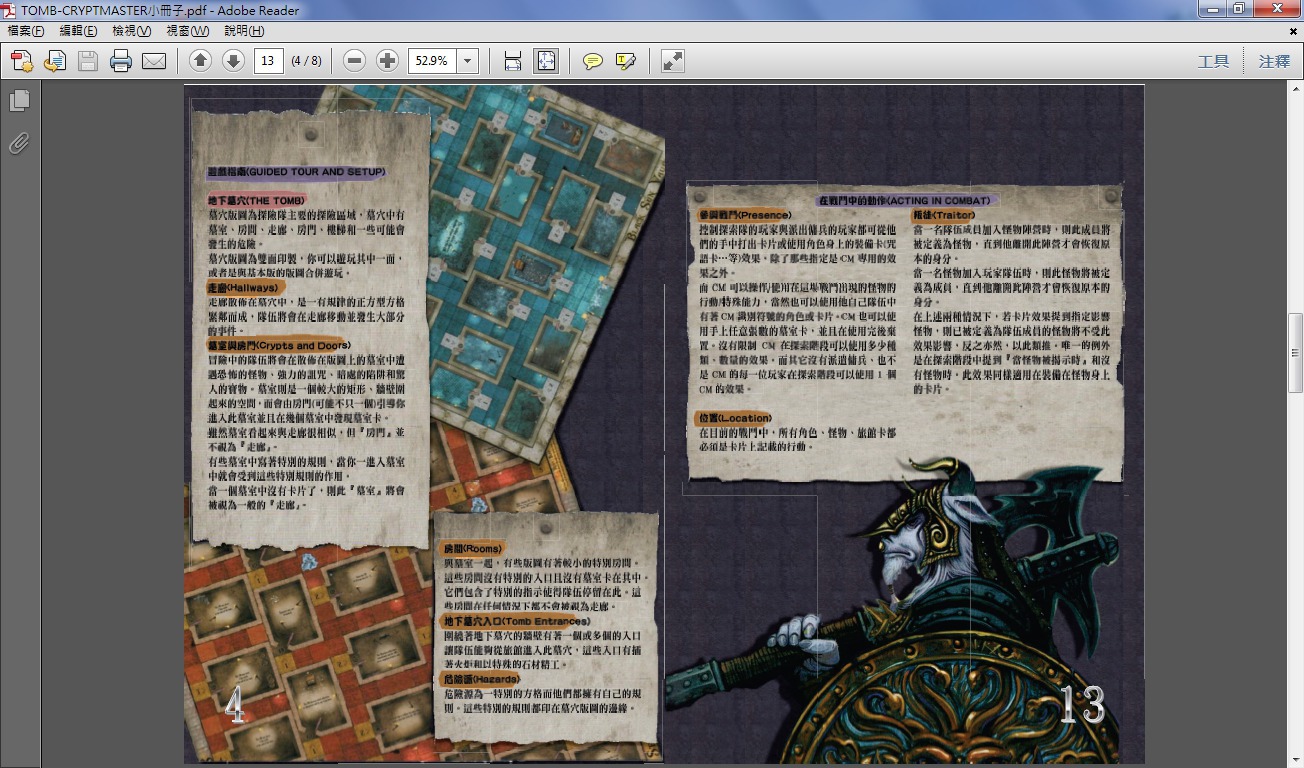Select the fit one full page icon
The image size is (1304, 768).
(546, 61)
